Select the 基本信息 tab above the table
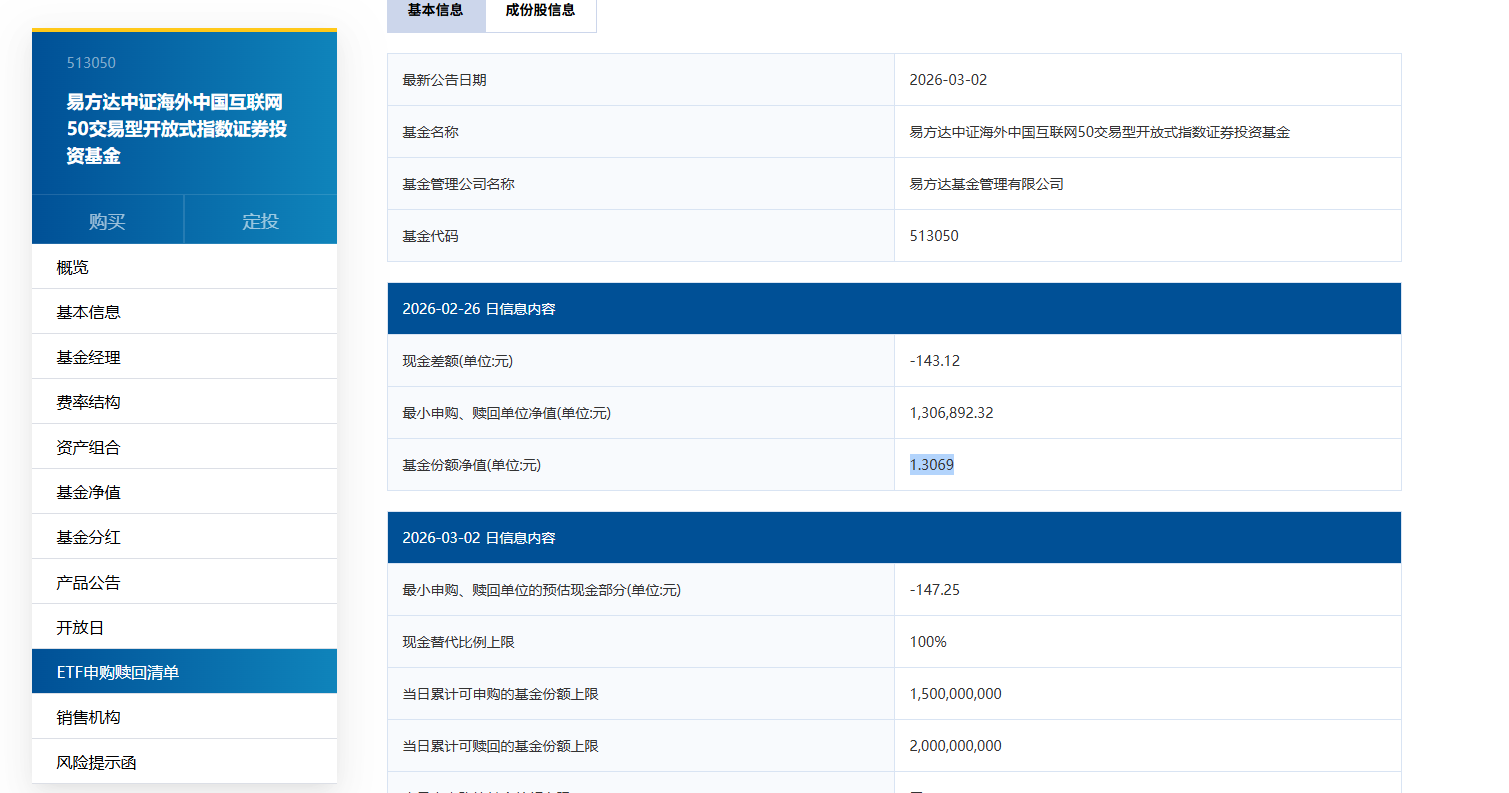Screen dimensions: 1509x793 click(436, 11)
